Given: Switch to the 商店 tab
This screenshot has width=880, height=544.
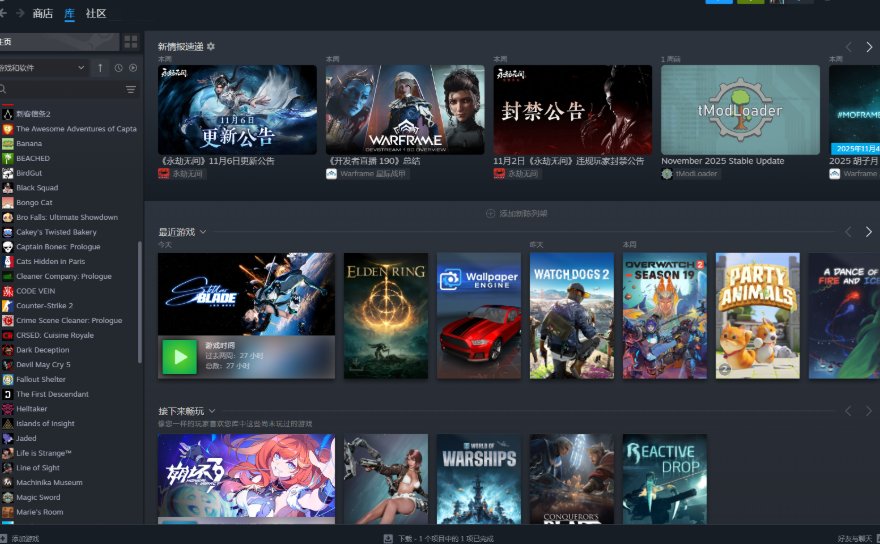Looking at the screenshot, I should coord(43,13).
